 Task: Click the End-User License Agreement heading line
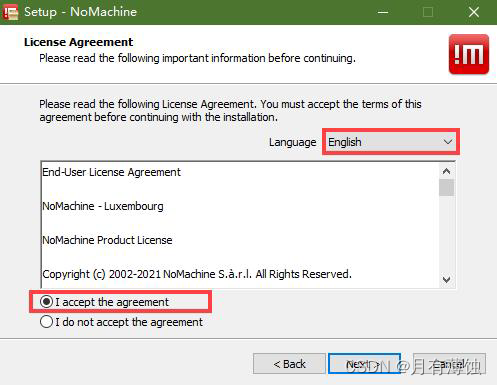111,172
